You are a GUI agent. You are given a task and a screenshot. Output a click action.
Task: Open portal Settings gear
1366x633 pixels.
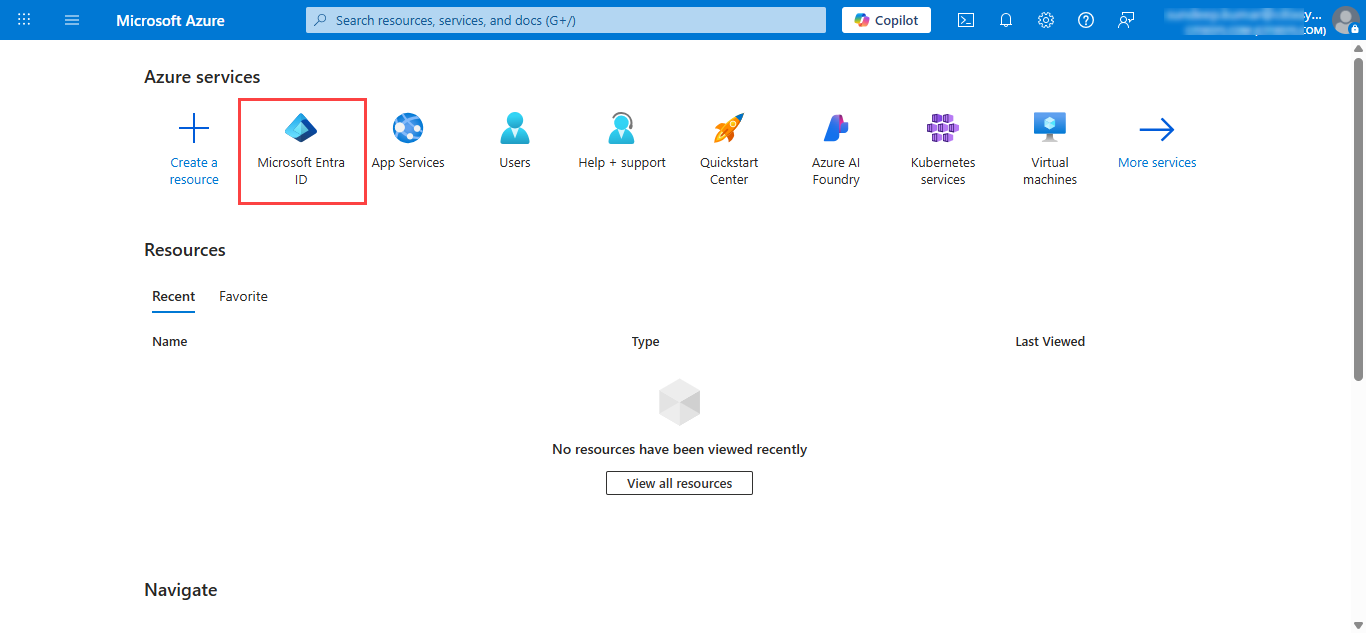coord(1046,20)
